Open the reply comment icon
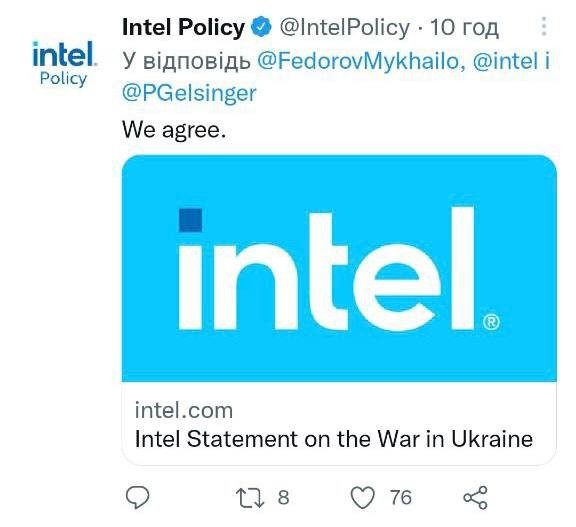This screenshot has height=527, width=576. tap(137, 497)
